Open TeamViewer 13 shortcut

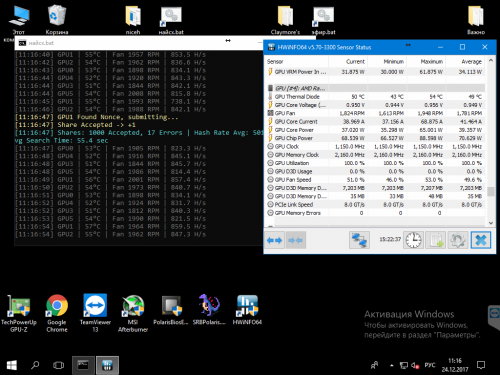click(95, 313)
